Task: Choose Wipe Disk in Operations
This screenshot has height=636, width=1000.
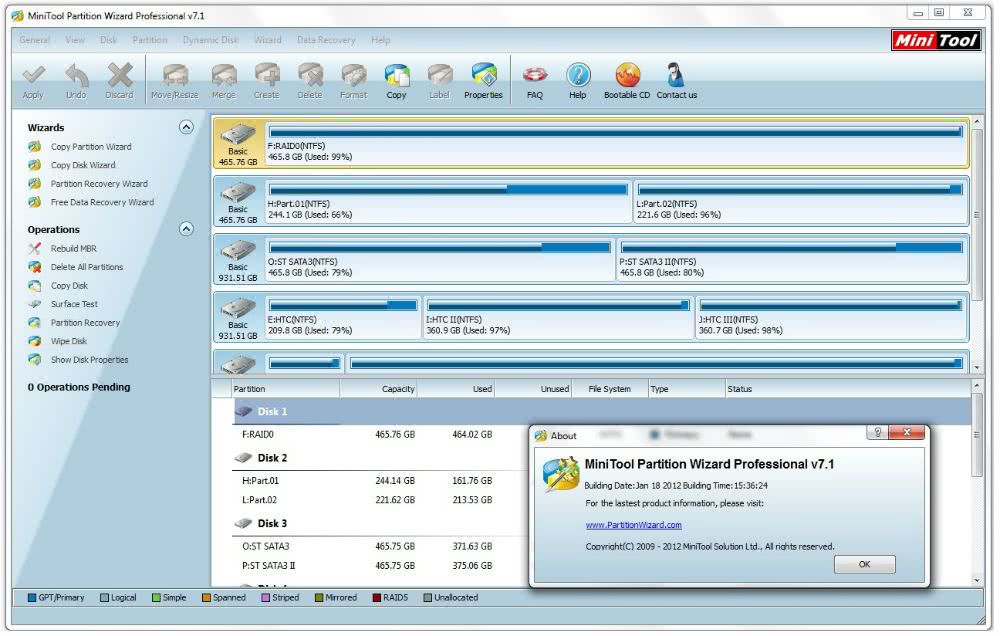Action: (x=68, y=341)
